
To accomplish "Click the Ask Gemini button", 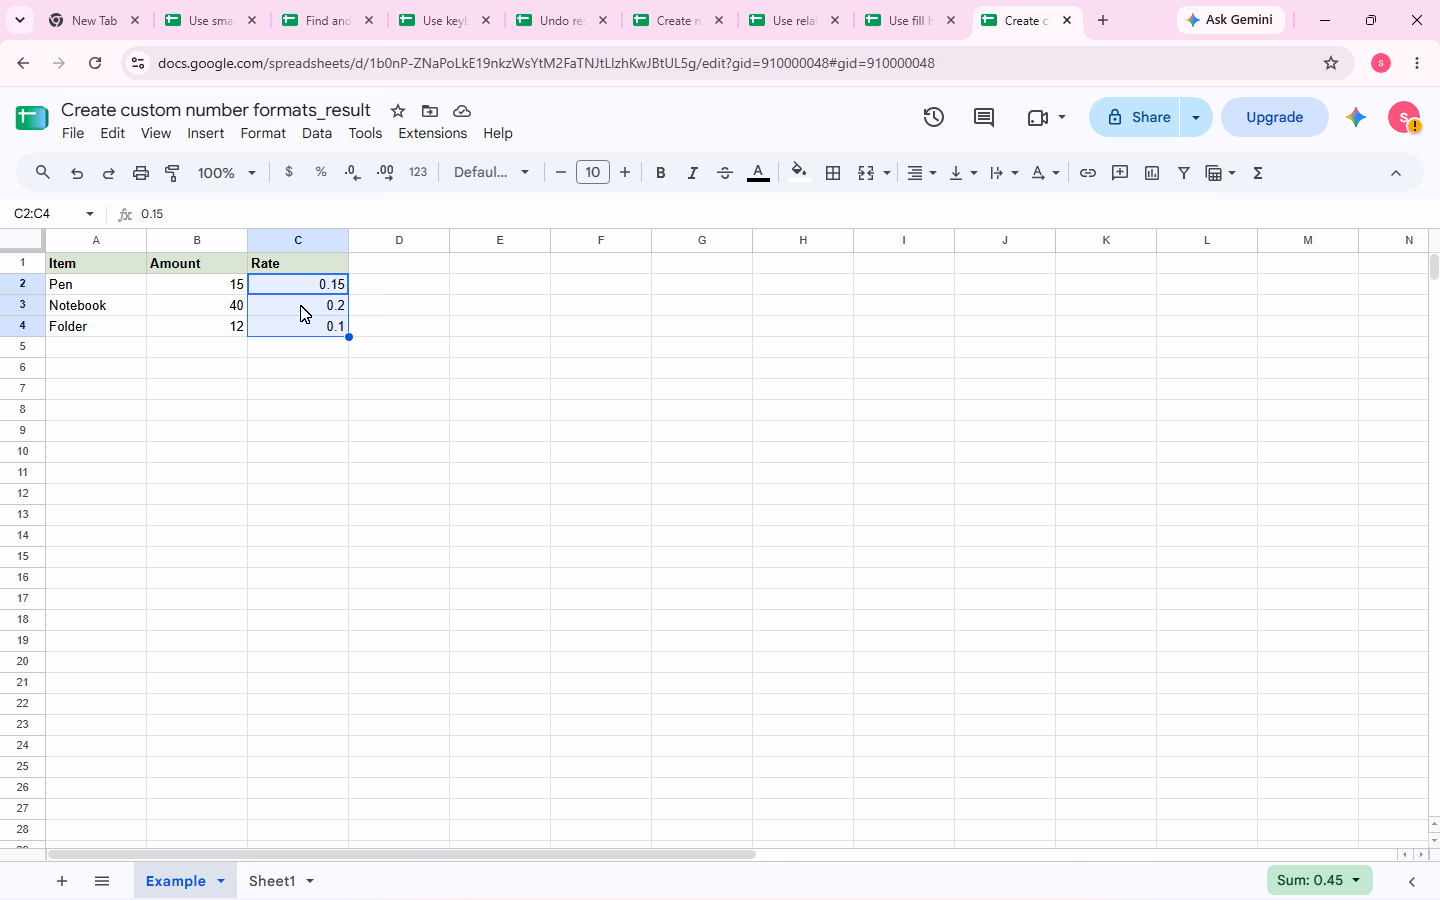I will coord(1230,20).
